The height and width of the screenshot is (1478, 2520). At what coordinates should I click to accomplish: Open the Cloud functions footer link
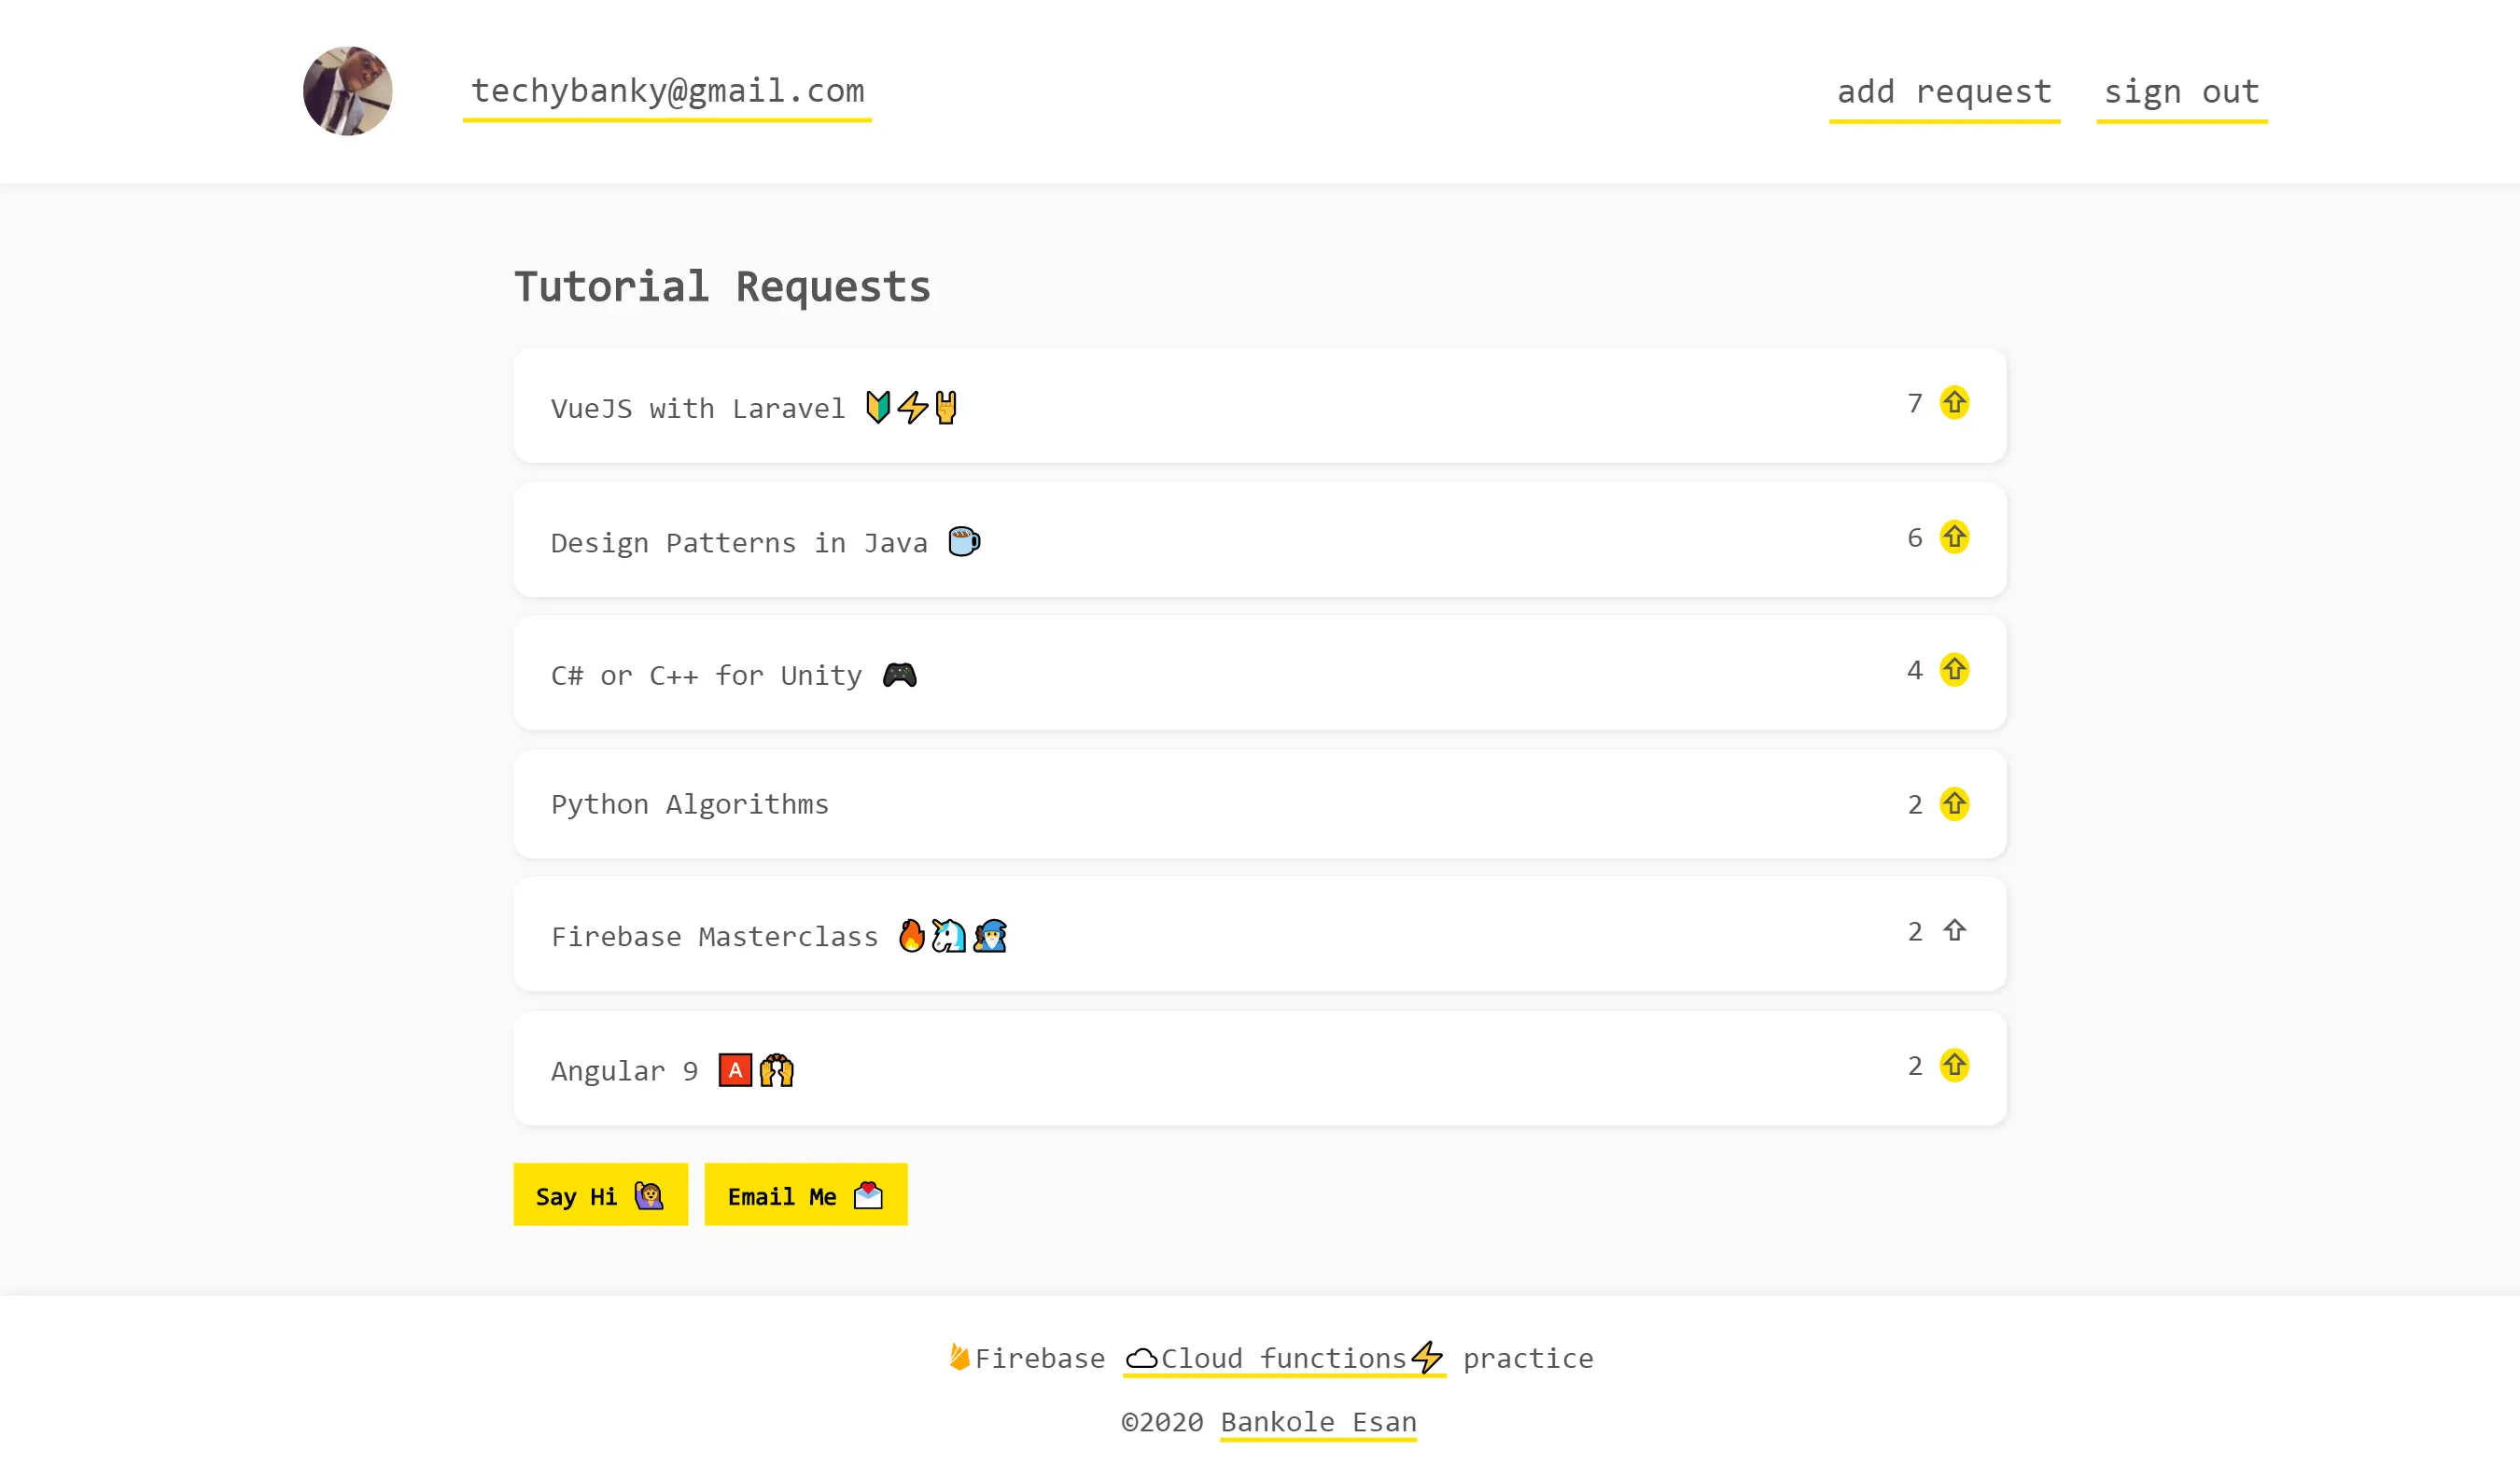[1284, 1358]
